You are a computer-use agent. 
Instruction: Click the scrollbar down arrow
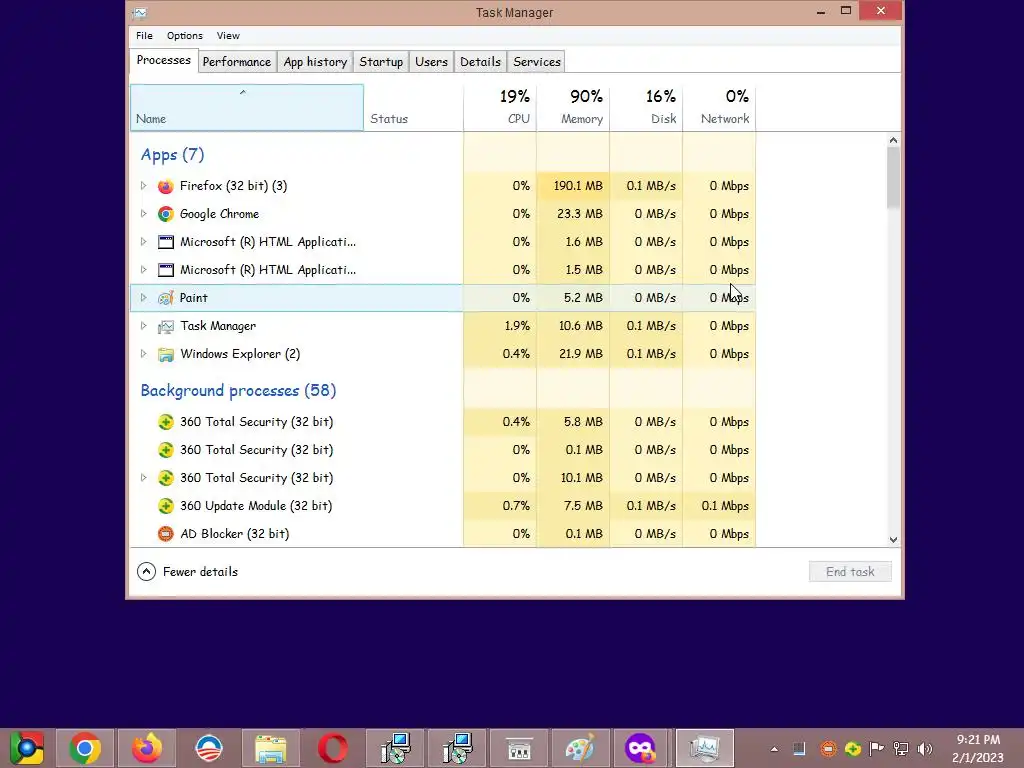[893, 540]
